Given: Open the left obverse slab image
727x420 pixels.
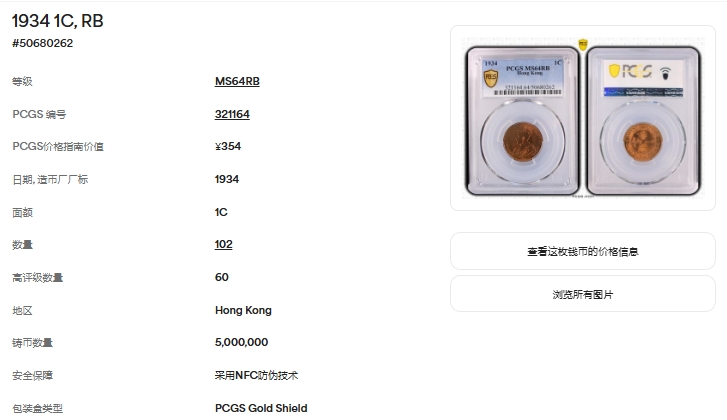Looking at the screenshot, I should tap(523, 121).
